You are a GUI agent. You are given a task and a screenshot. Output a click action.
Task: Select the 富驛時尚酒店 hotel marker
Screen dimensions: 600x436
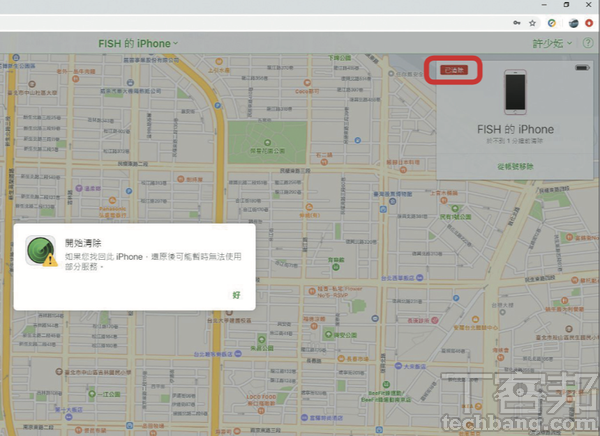point(304,417)
